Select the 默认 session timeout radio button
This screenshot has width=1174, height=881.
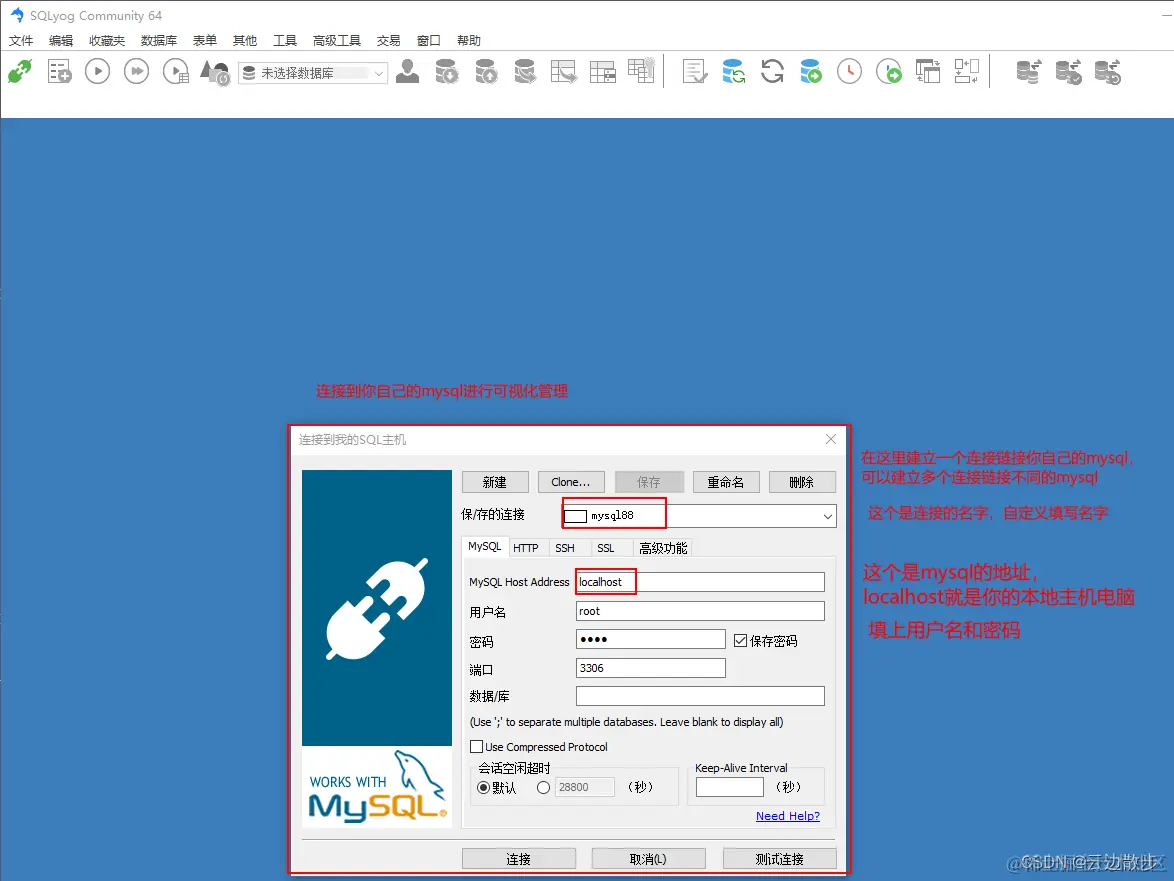484,787
